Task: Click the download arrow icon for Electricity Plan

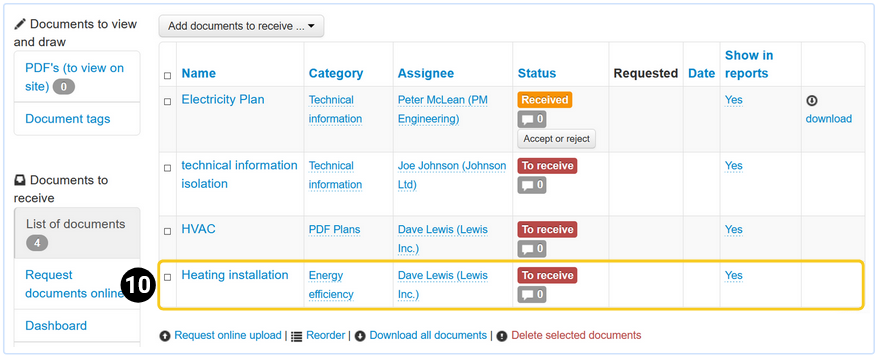Action: (x=812, y=101)
